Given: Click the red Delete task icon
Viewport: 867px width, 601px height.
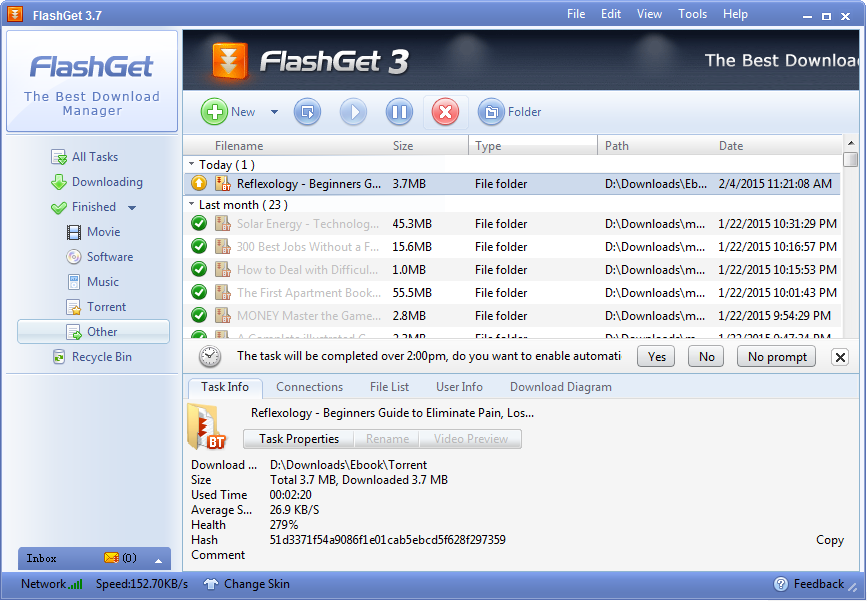Looking at the screenshot, I should click(446, 112).
